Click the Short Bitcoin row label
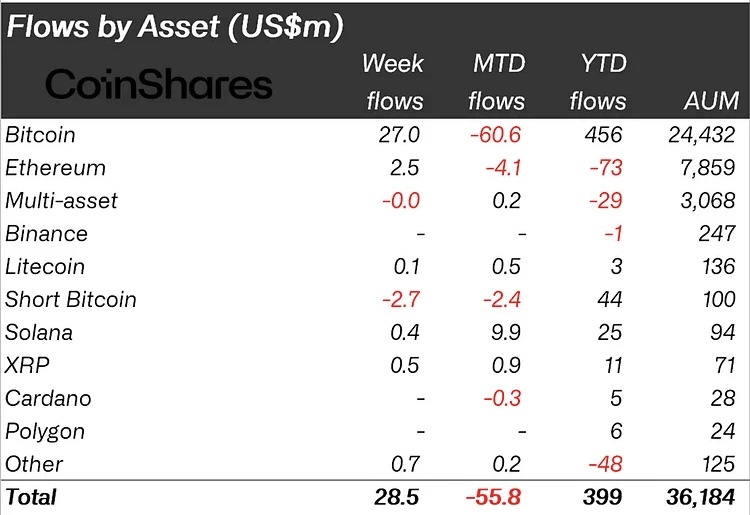Viewport: 750px width, 515px height. [x=70, y=299]
